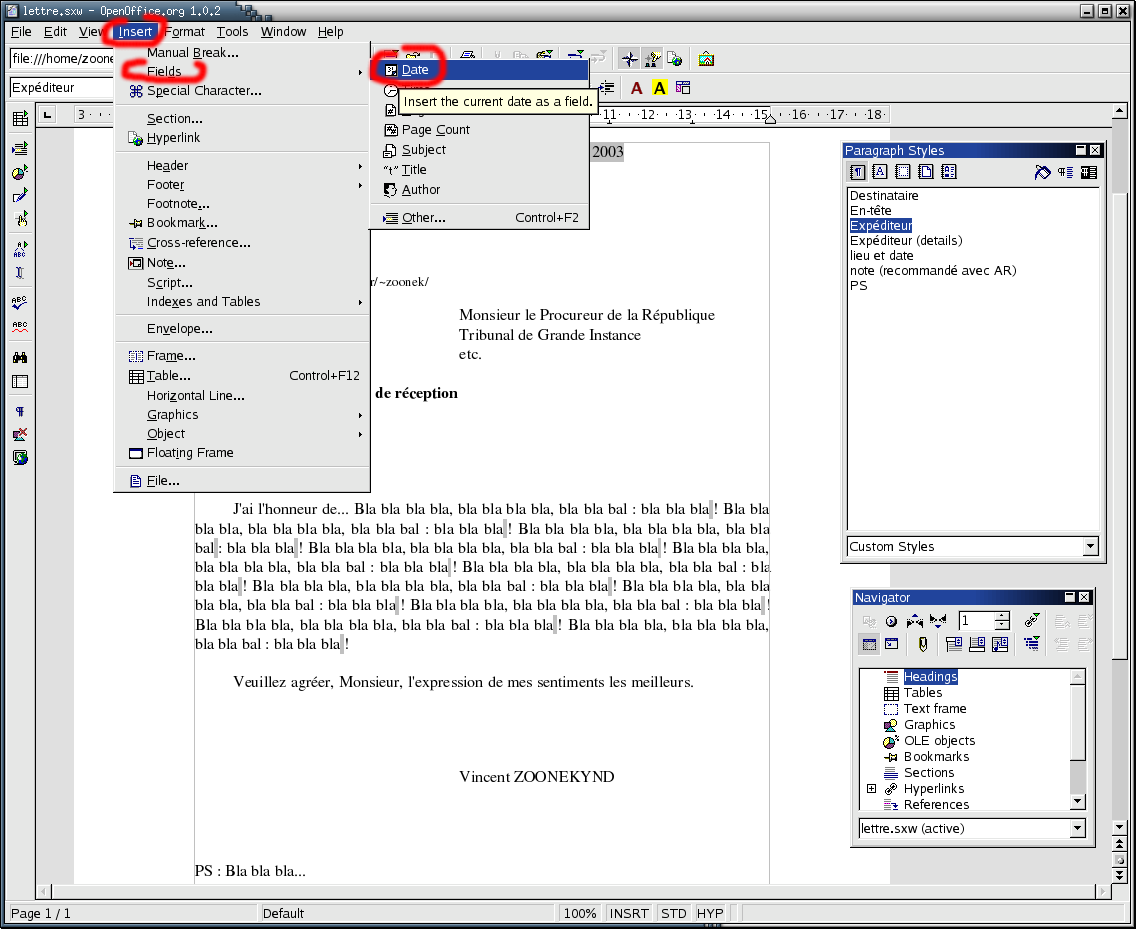Go to next page in Navigator
1136x929 pixels.
937,621
